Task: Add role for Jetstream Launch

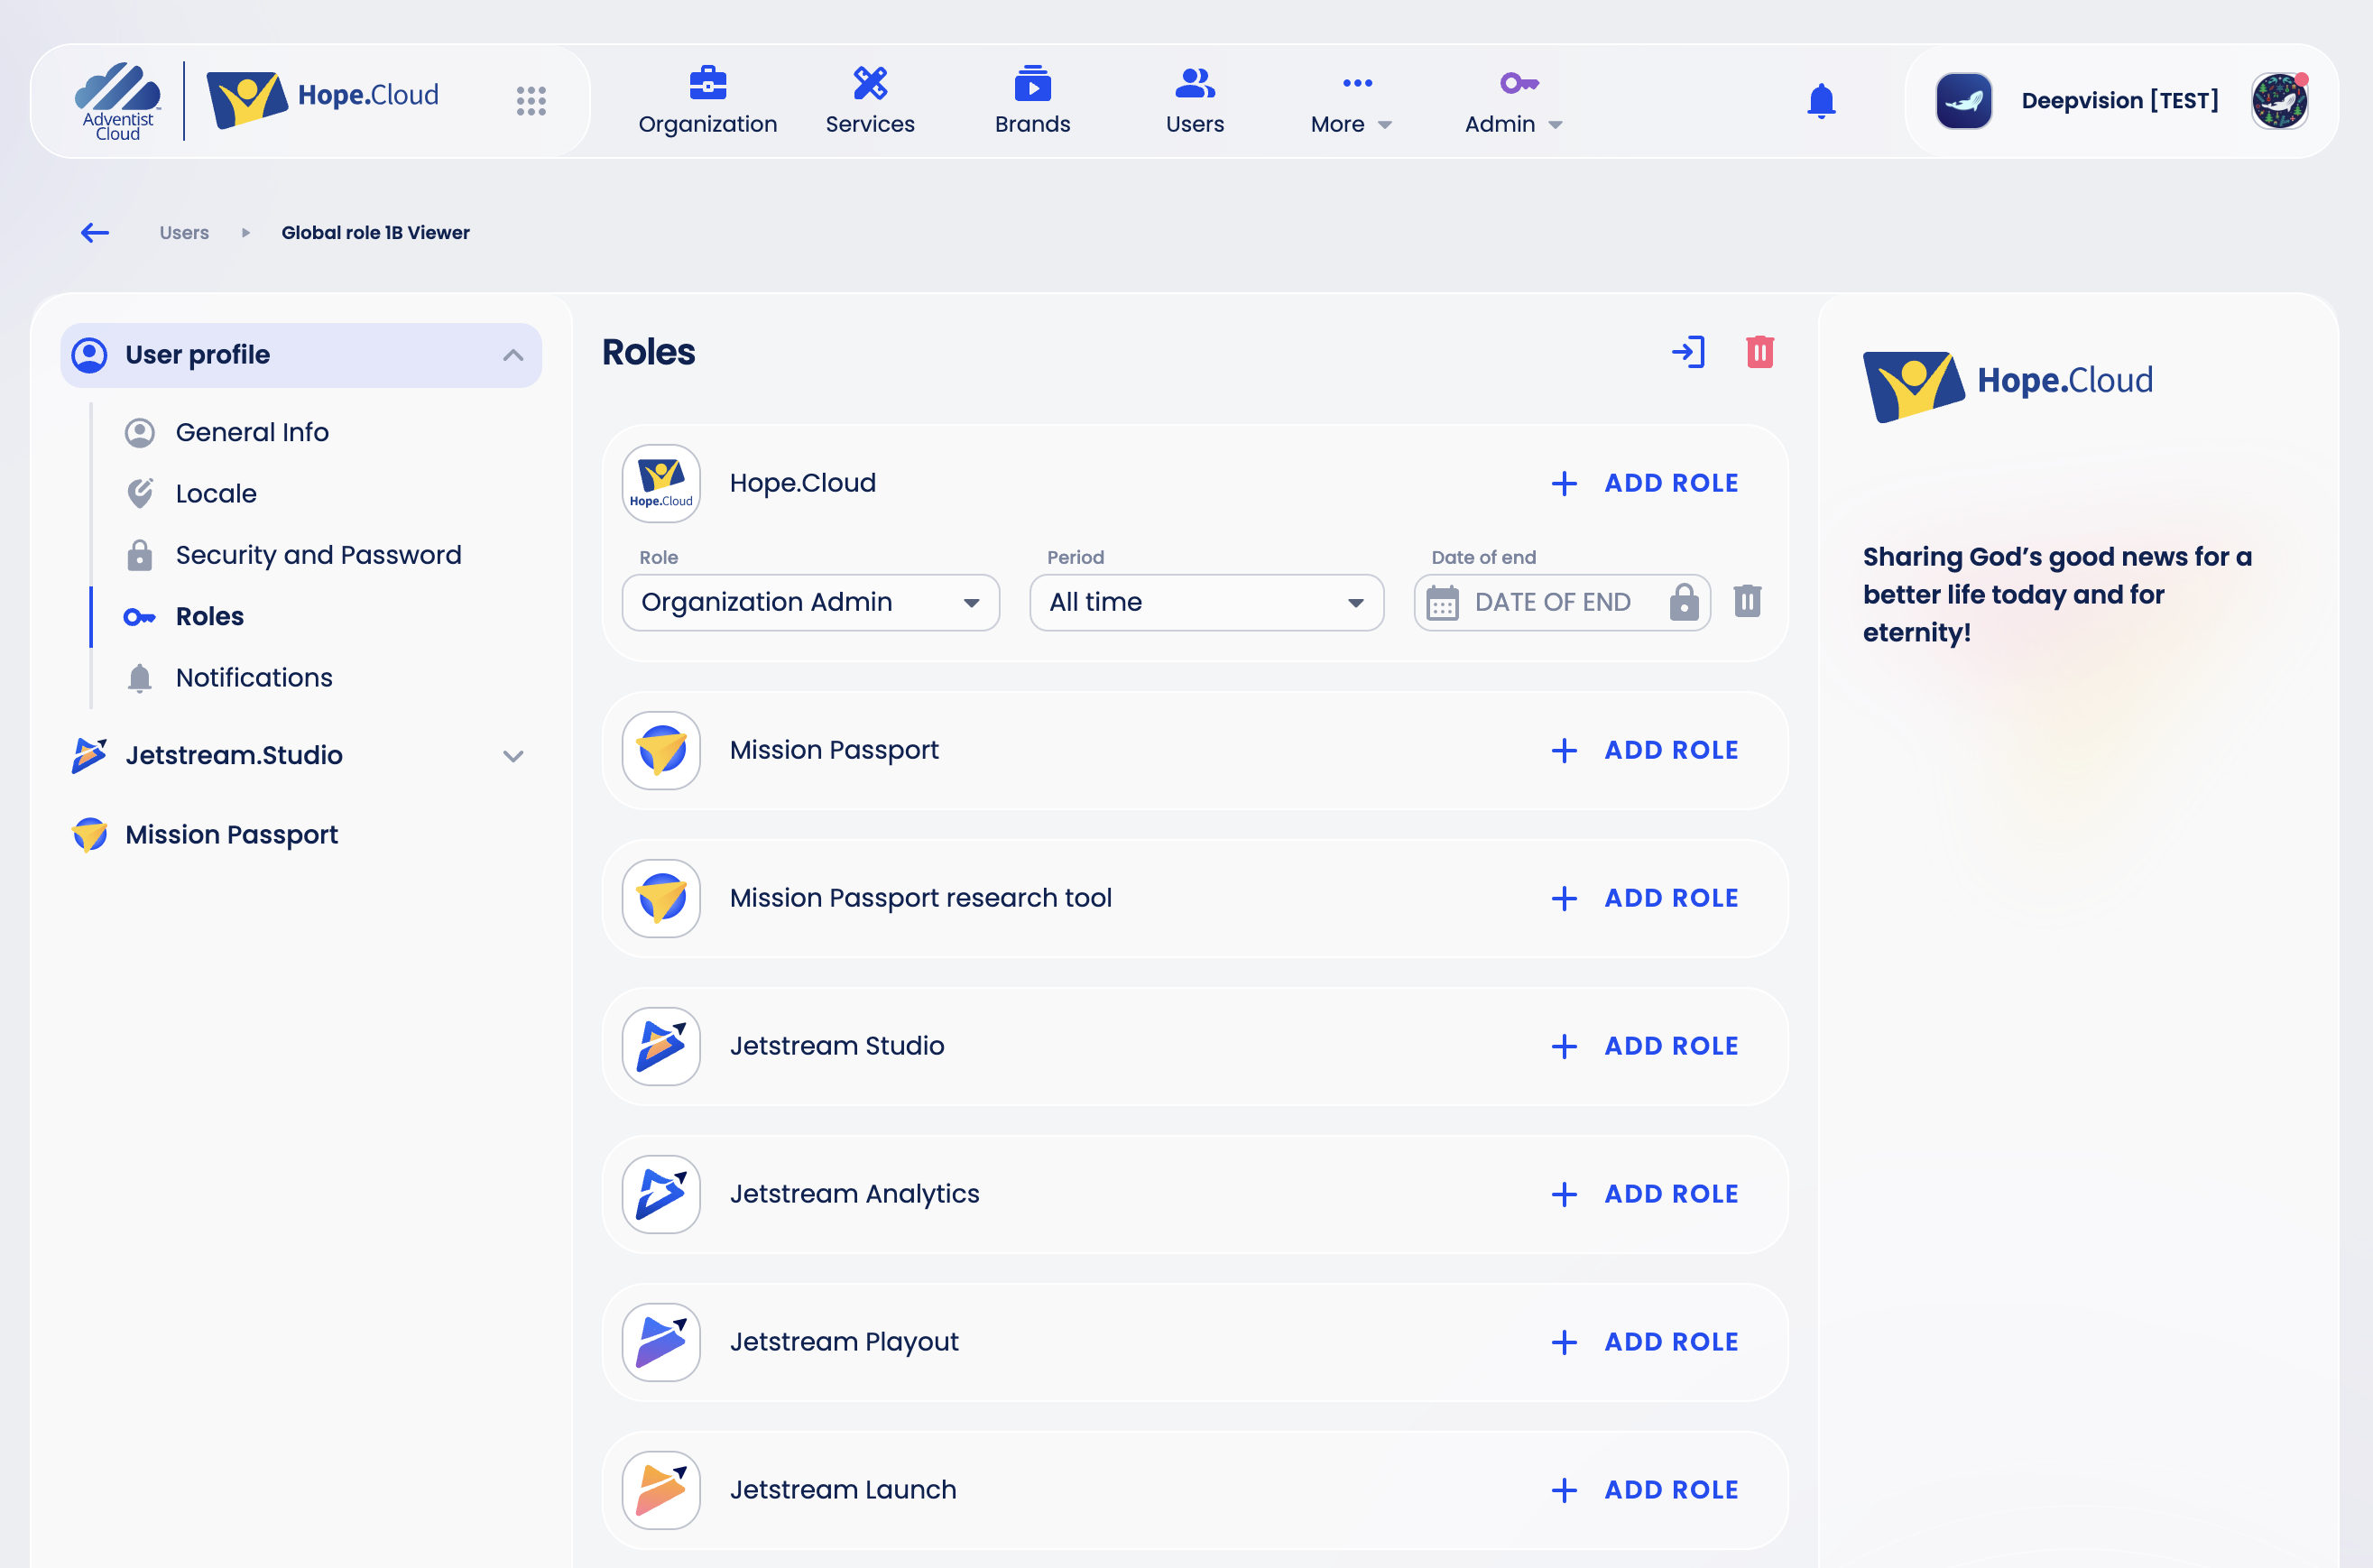Action: tap(1645, 1490)
